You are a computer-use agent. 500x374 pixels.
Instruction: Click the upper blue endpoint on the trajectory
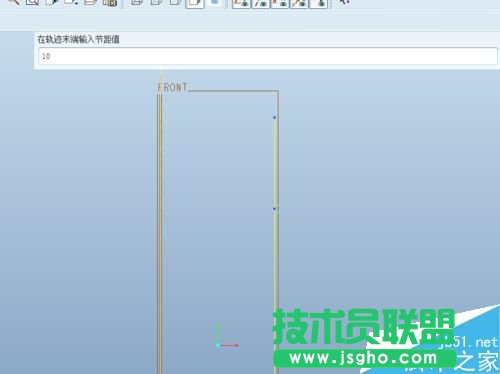(274, 117)
